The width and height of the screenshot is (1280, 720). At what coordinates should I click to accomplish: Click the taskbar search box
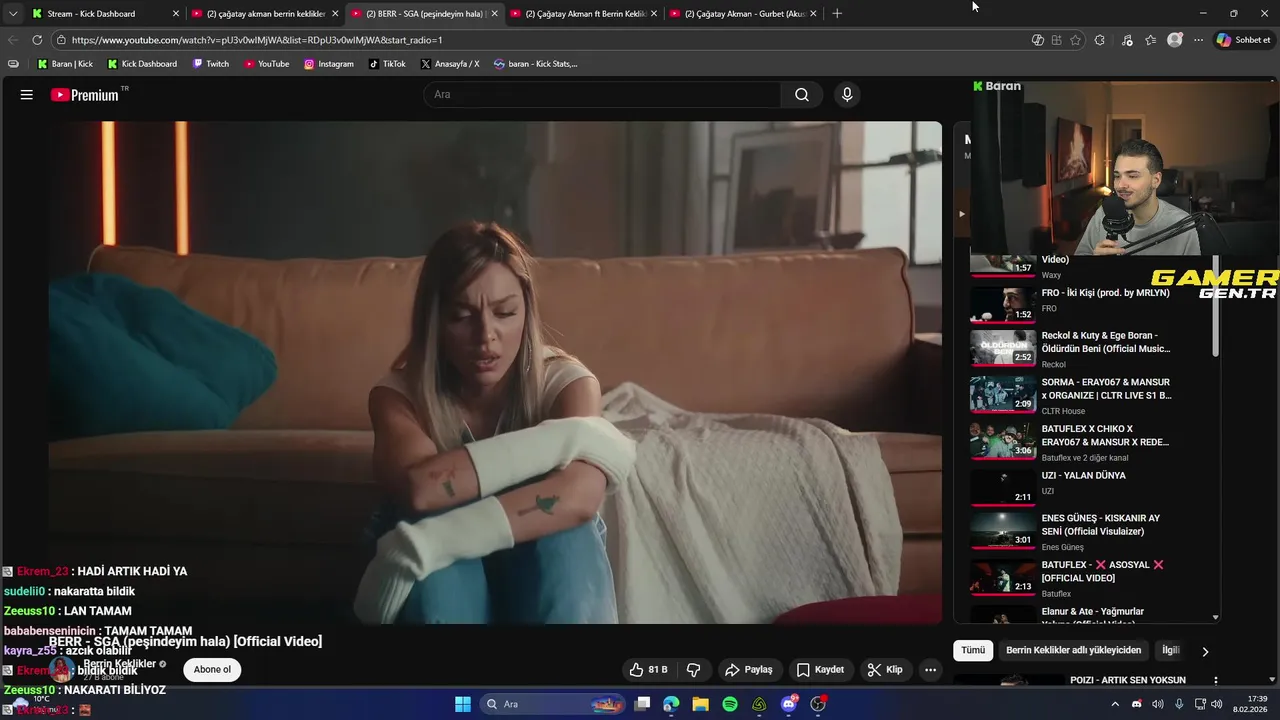click(554, 704)
